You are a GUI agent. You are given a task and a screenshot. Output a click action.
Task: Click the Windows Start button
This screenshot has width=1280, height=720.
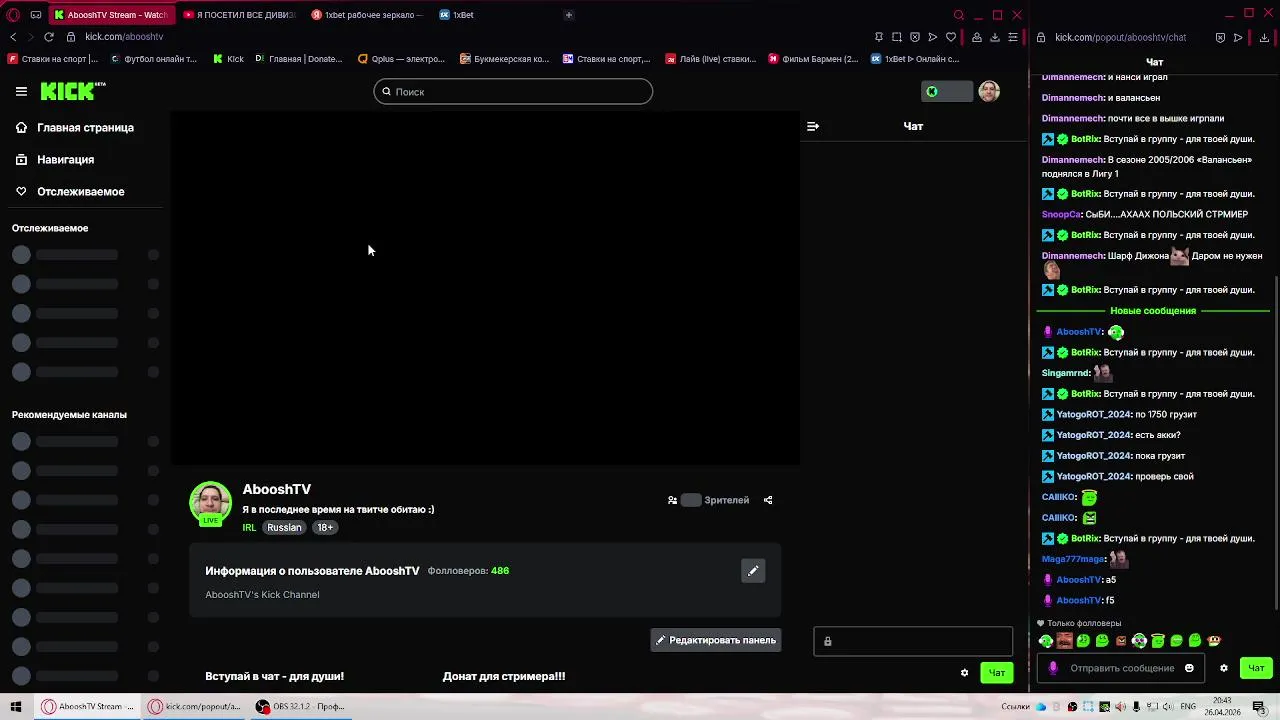click(x=16, y=707)
